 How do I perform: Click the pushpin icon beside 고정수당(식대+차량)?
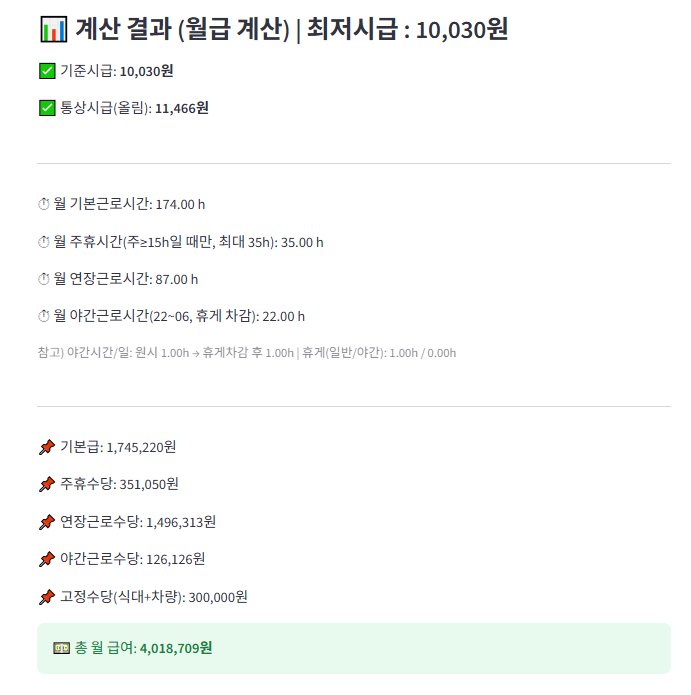(47, 597)
